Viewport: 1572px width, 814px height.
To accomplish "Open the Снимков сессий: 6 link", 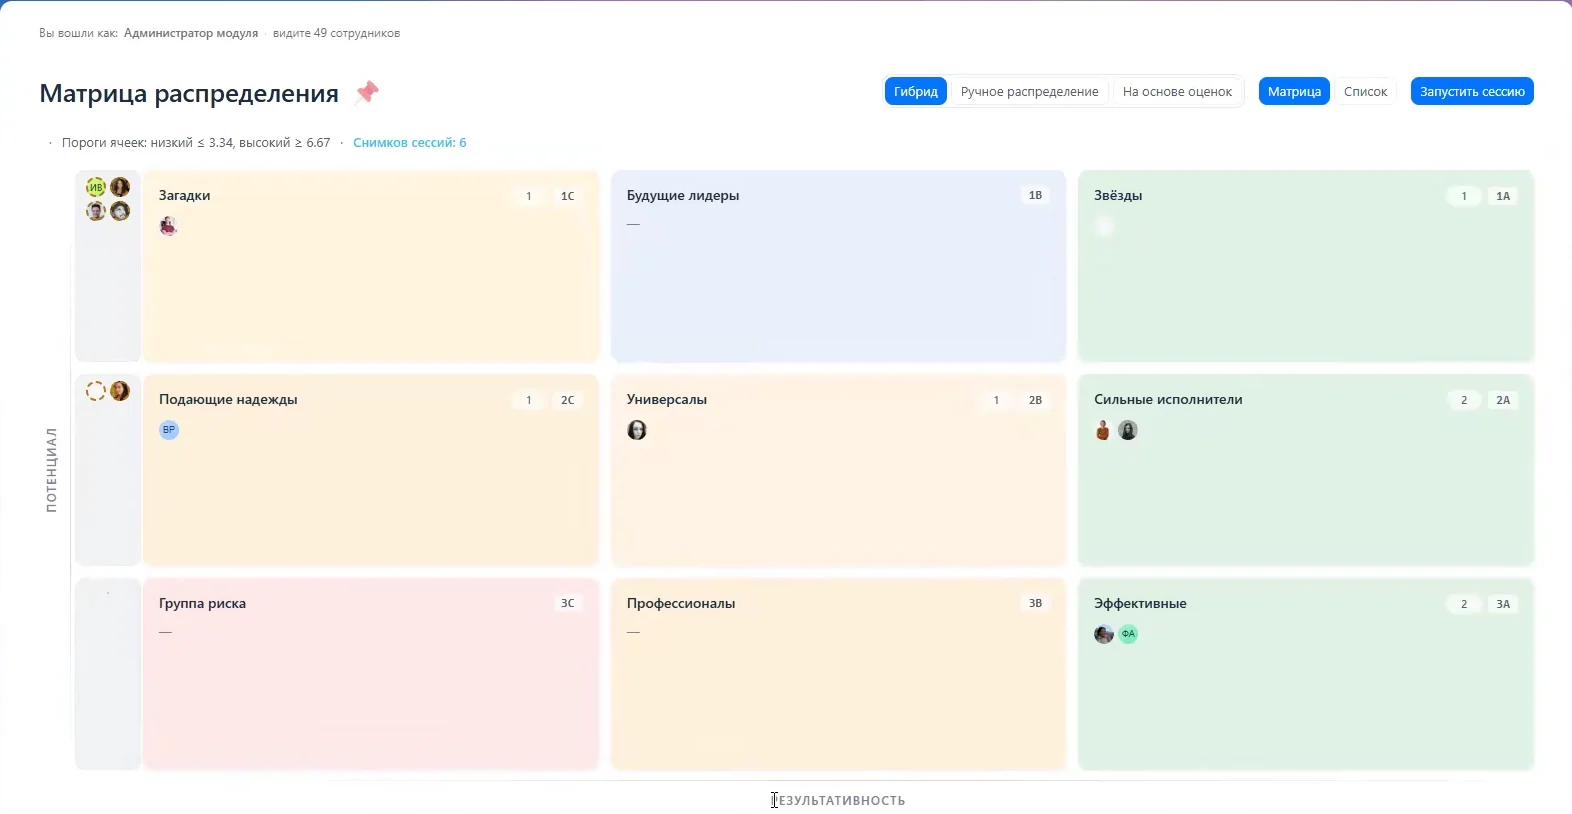I will coord(410,143).
